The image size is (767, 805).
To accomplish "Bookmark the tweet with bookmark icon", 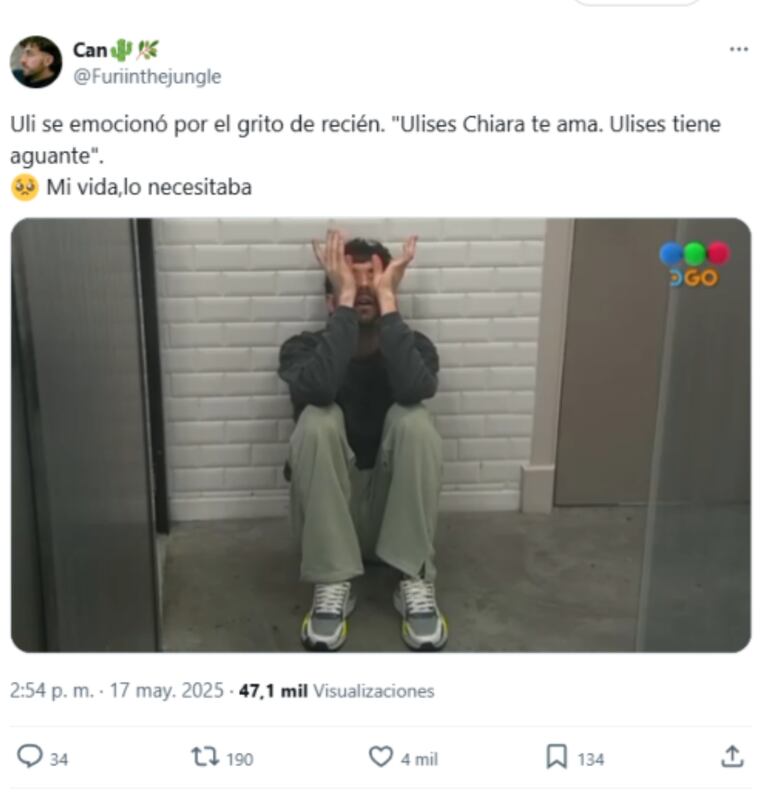I will 557,757.
